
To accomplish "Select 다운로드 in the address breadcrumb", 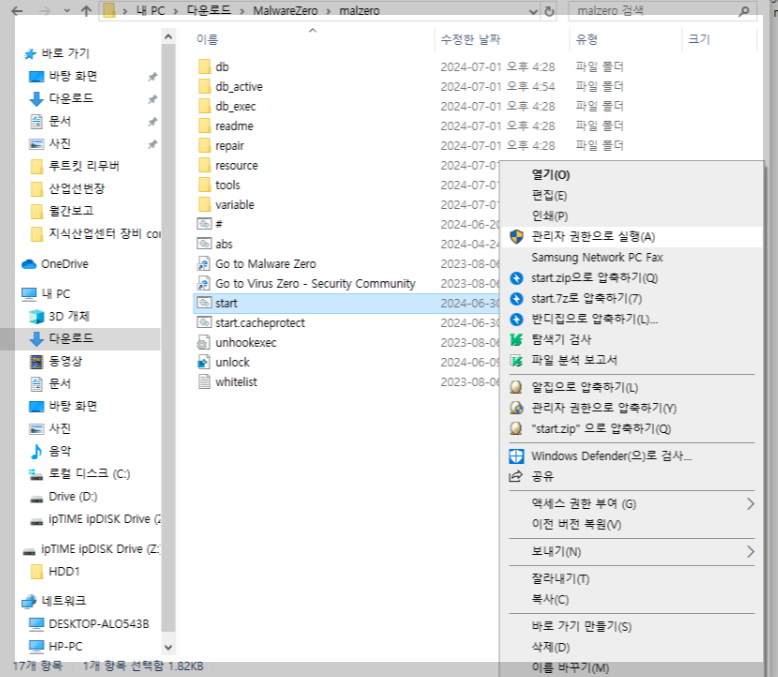I will pos(209,11).
